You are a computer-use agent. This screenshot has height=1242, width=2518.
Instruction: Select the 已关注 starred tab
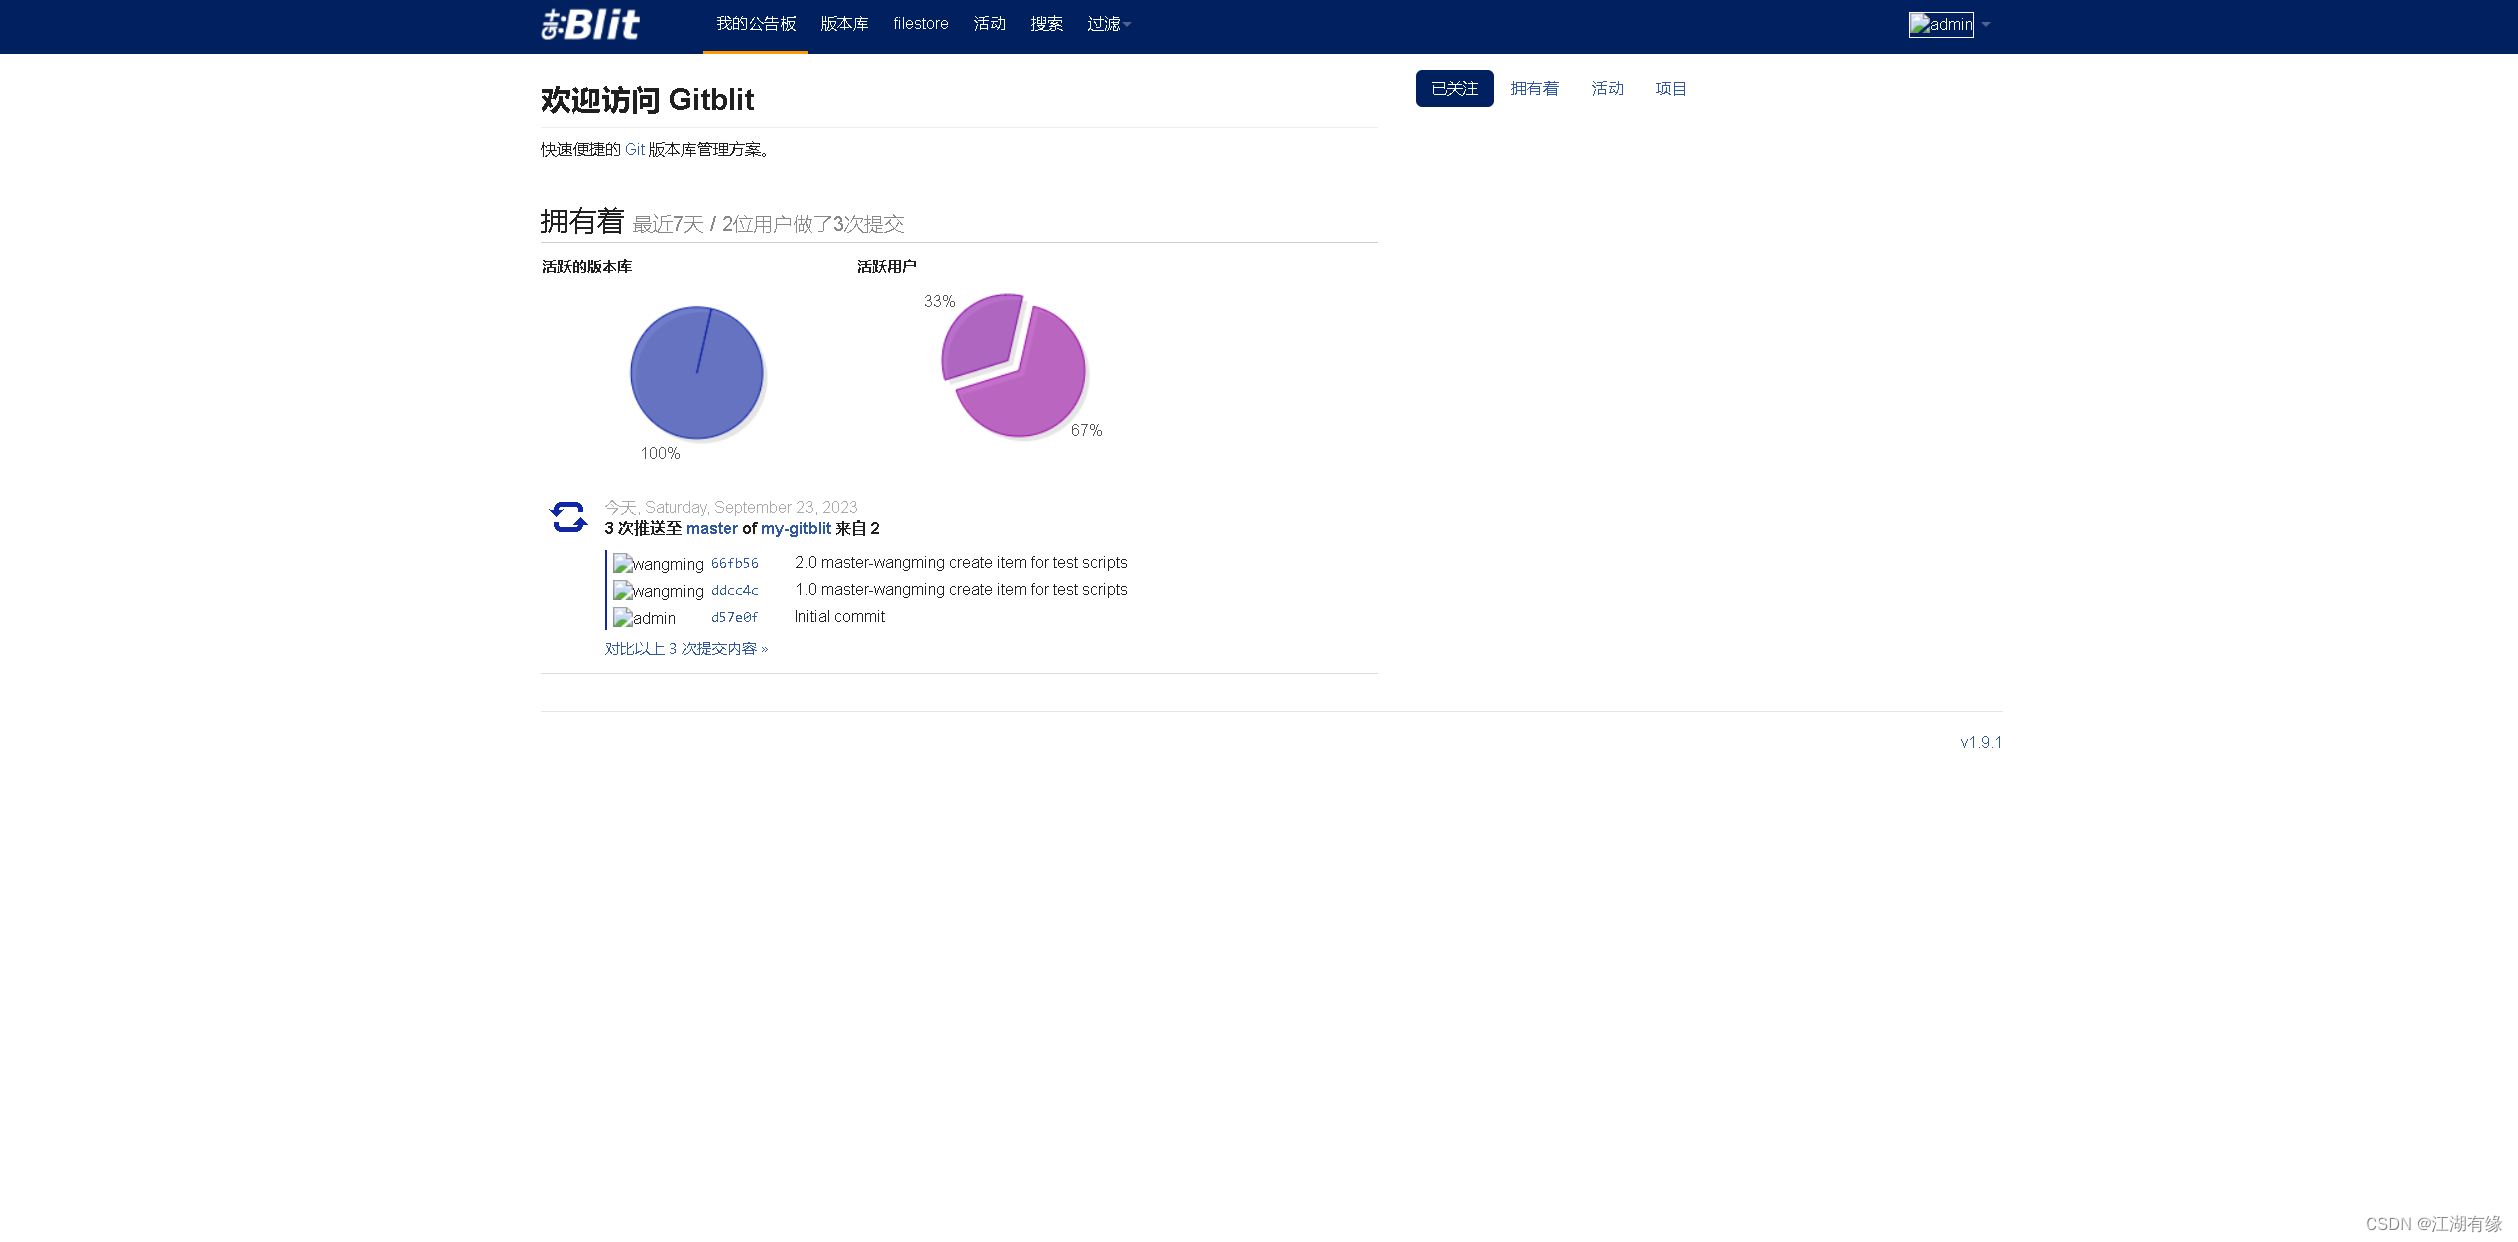[1454, 89]
